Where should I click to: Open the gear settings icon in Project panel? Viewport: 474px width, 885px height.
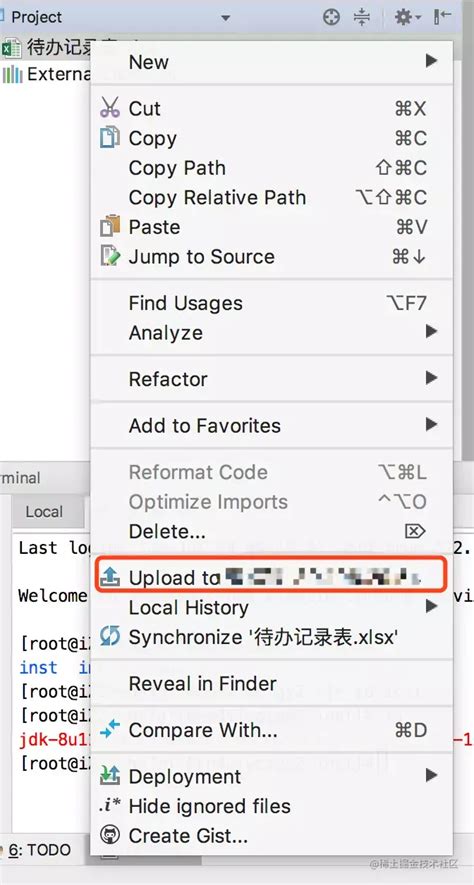point(407,17)
